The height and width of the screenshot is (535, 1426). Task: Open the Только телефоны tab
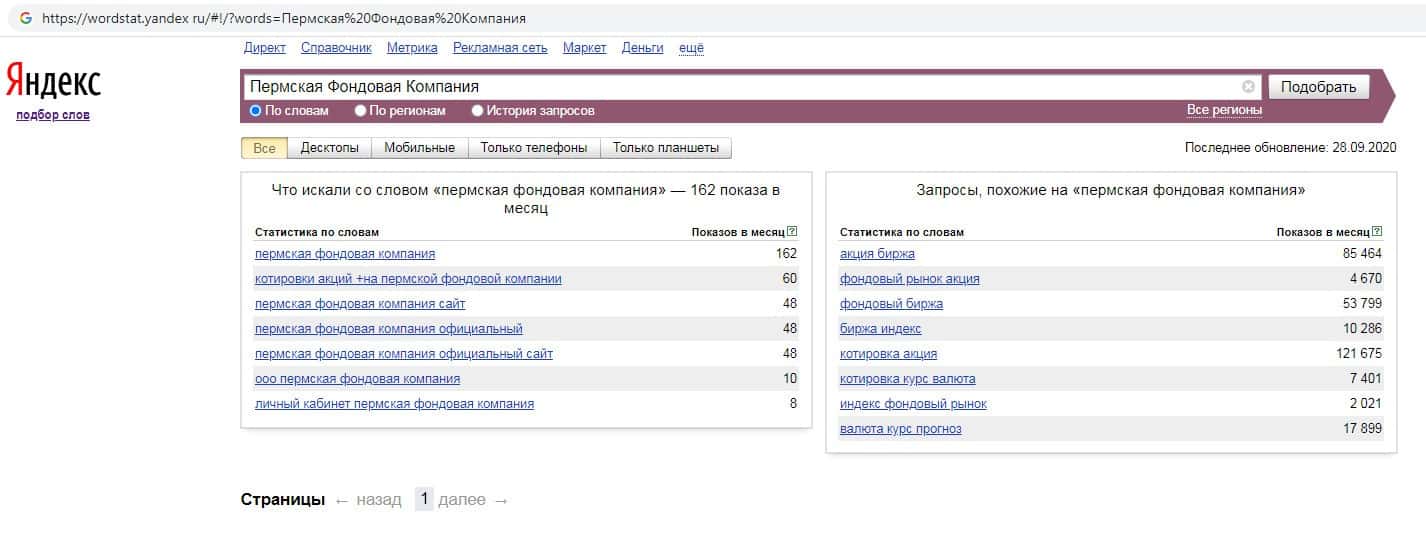tap(533, 148)
